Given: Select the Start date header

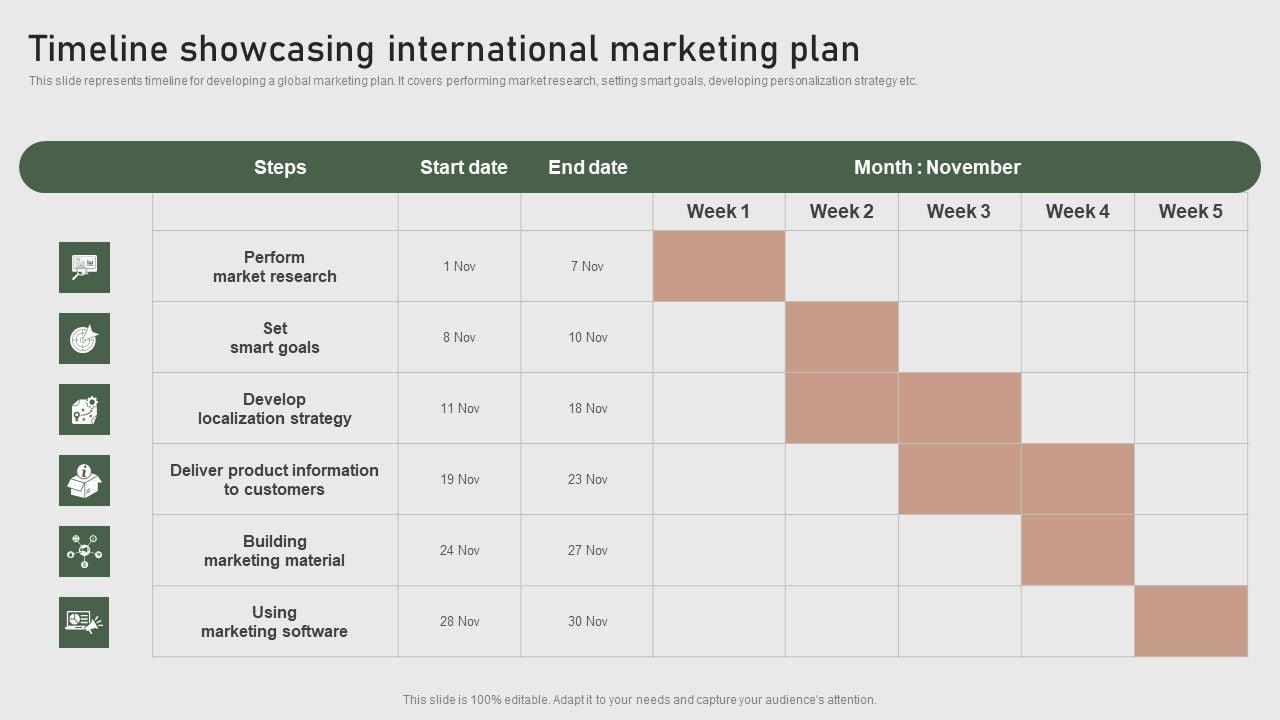Looking at the screenshot, I should coord(463,167).
